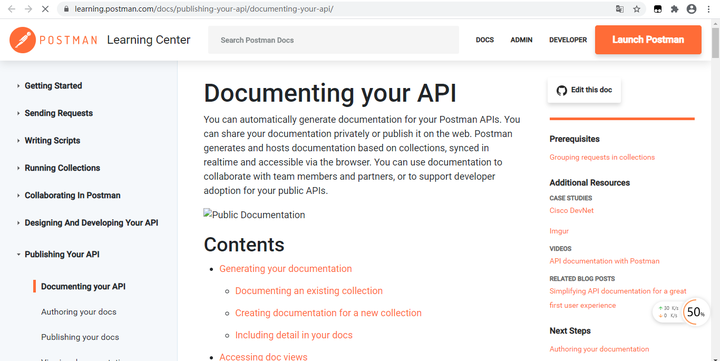The image size is (720, 361).
Task: Click the 50% floating speed widget
Action: click(695, 312)
